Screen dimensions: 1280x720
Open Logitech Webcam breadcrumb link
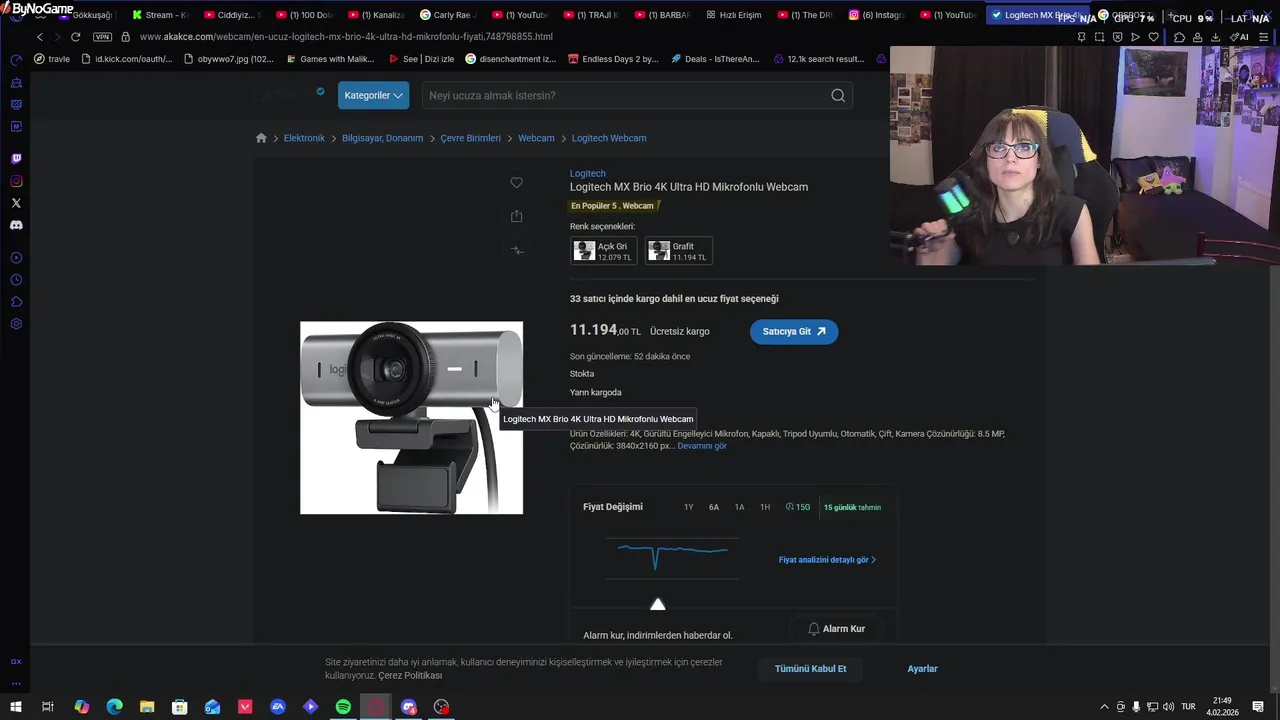[609, 138]
